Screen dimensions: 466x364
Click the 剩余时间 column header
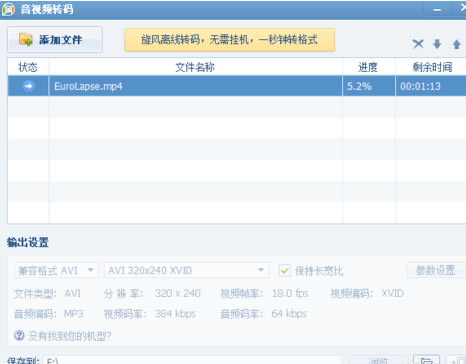coord(432,67)
